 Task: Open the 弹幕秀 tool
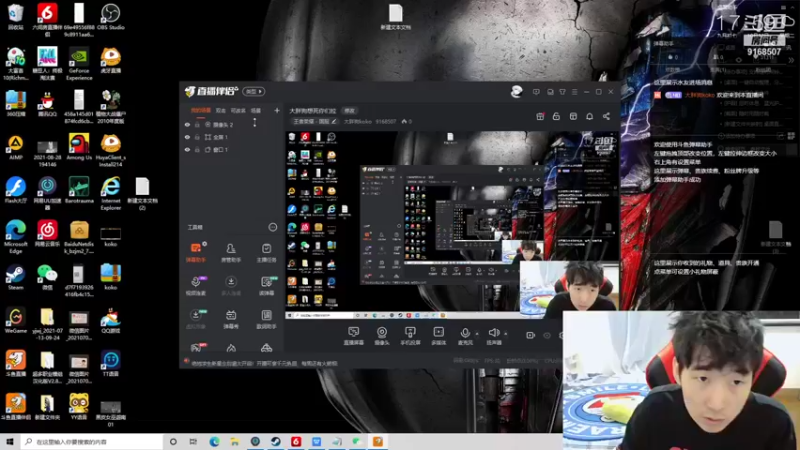coord(231,319)
